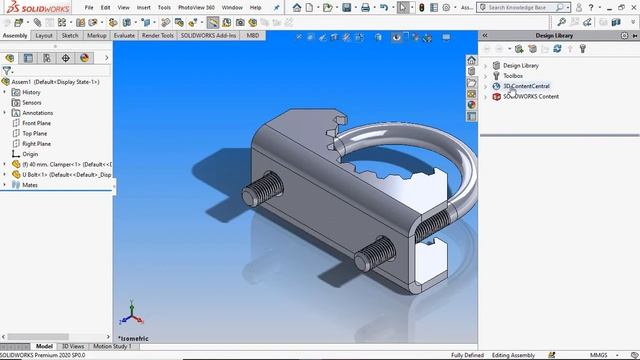Open the Insert menu

[x=144, y=7]
